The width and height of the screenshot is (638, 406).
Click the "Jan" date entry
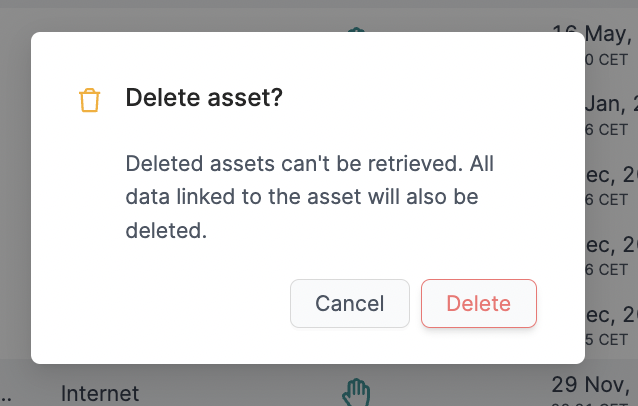[611, 104]
